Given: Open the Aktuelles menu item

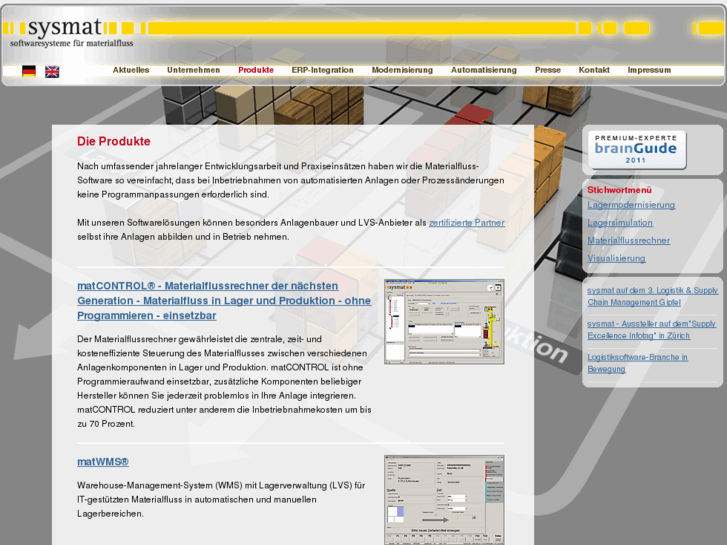Looking at the screenshot, I should pyautogui.click(x=131, y=70).
